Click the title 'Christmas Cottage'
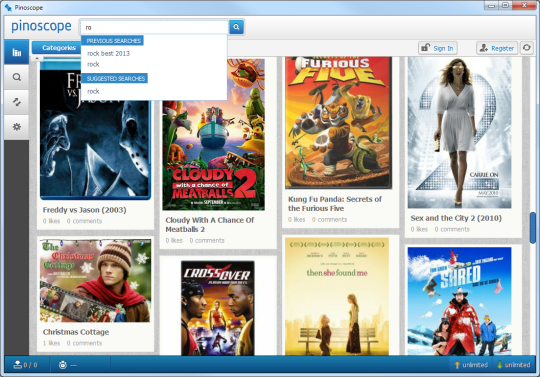 point(76,332)
